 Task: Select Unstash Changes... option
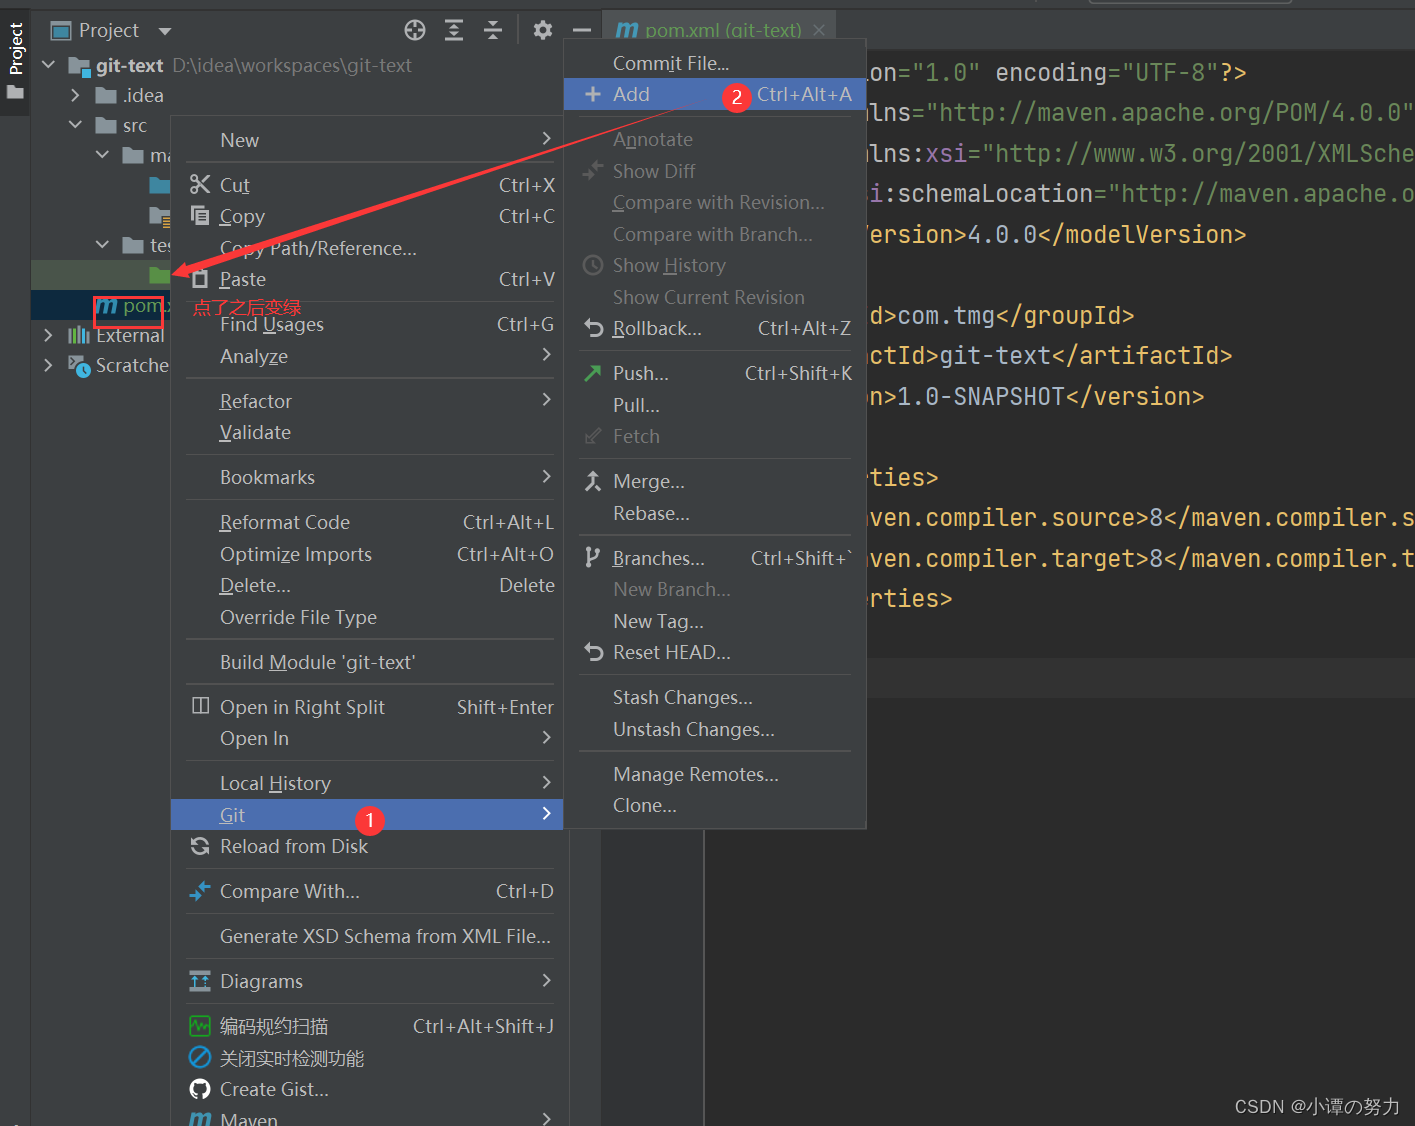click(x=714, y=729)
